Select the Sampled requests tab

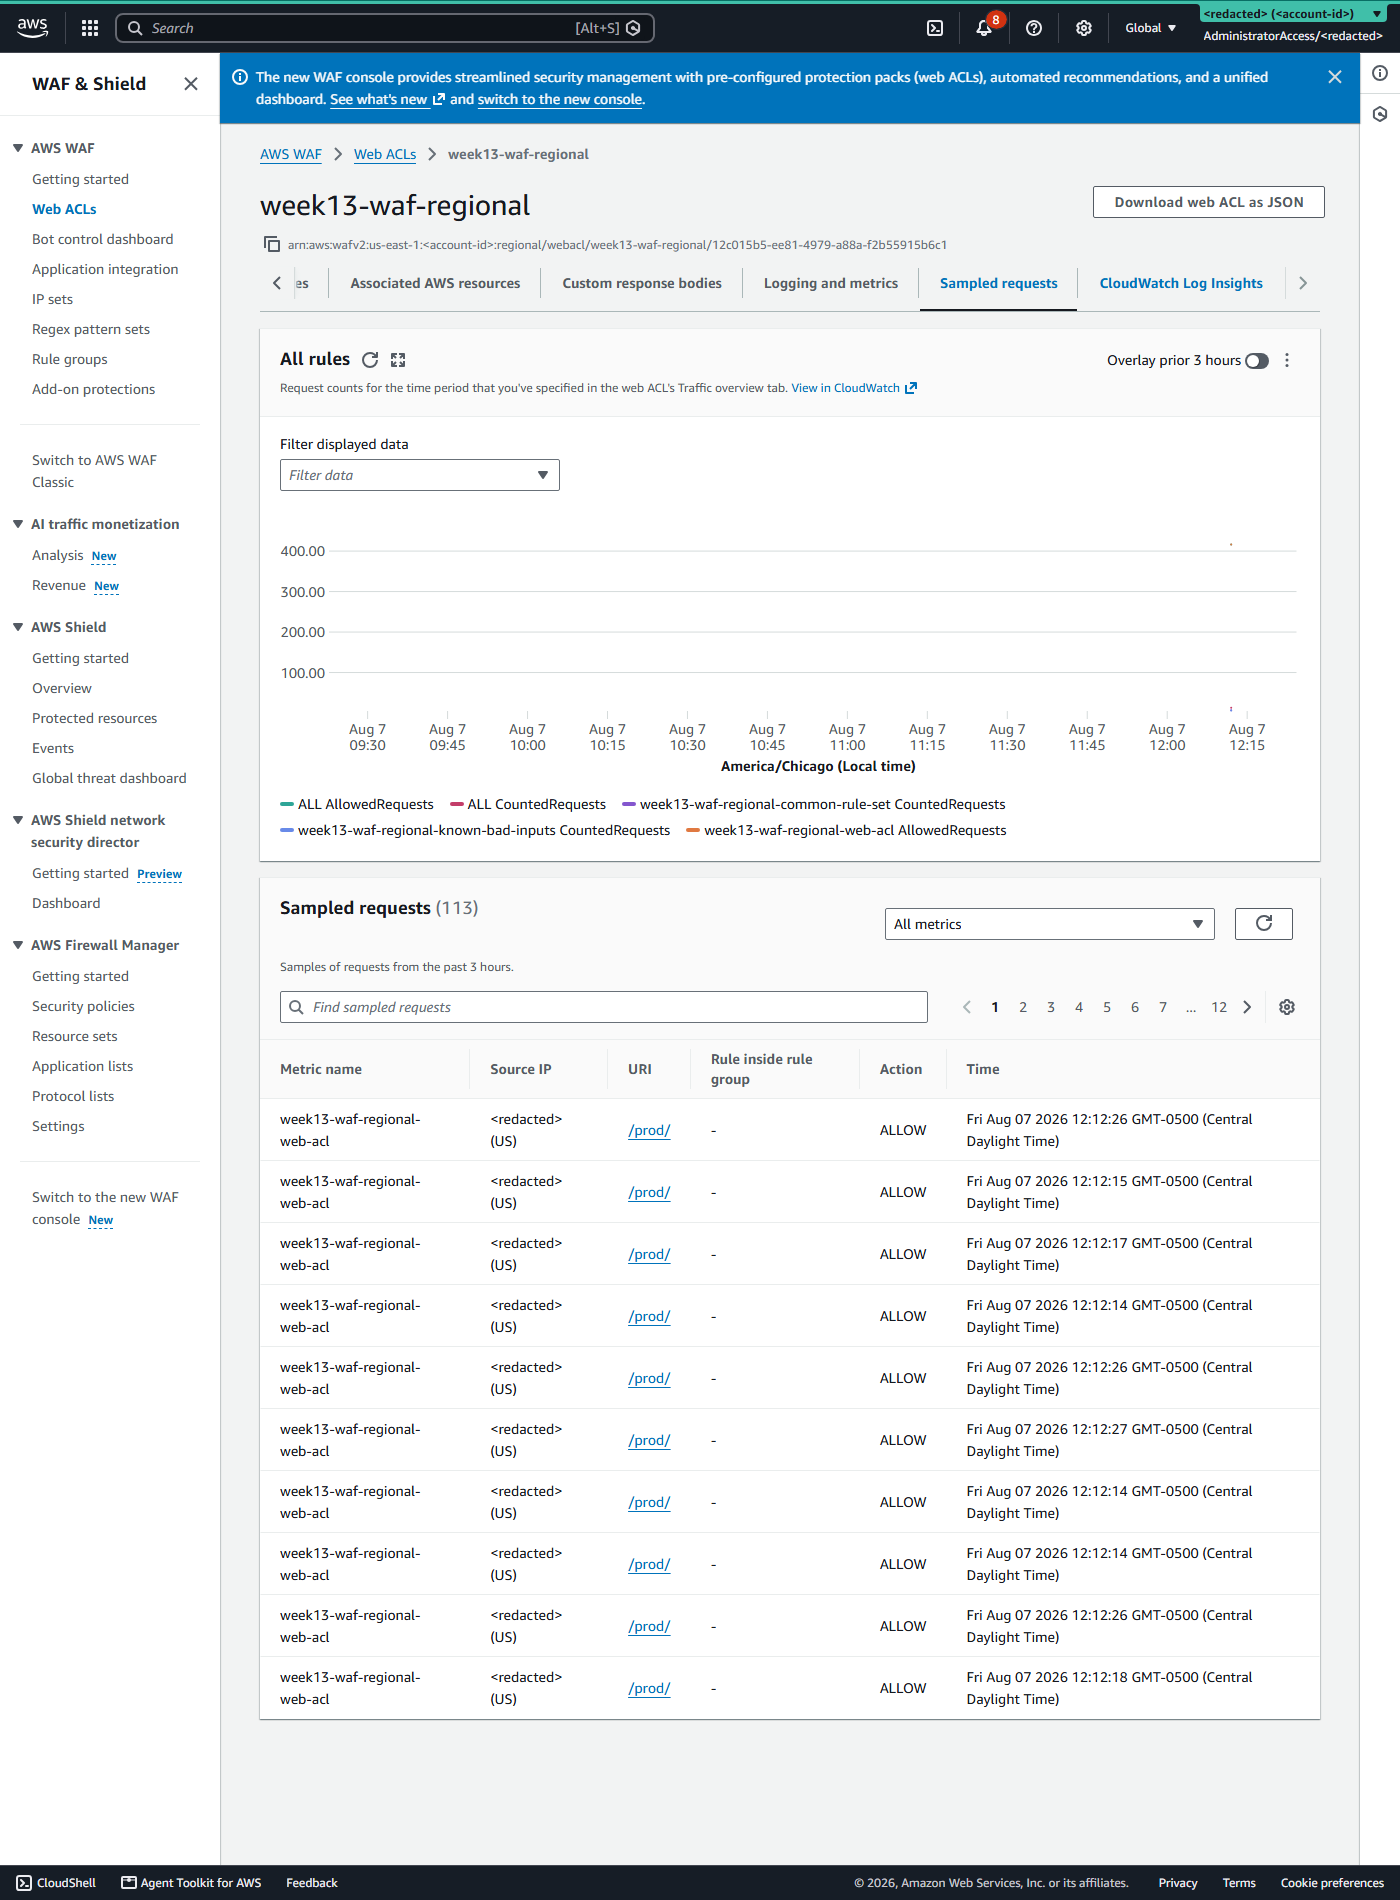coord(998,283)
